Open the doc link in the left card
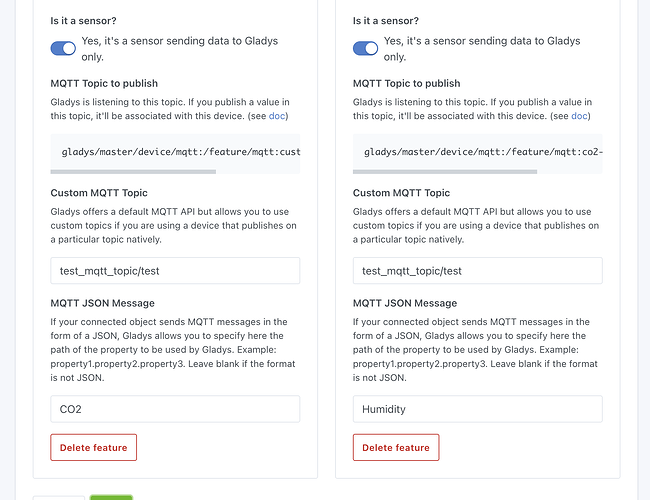The image size is (650, 500). point(277,116)
